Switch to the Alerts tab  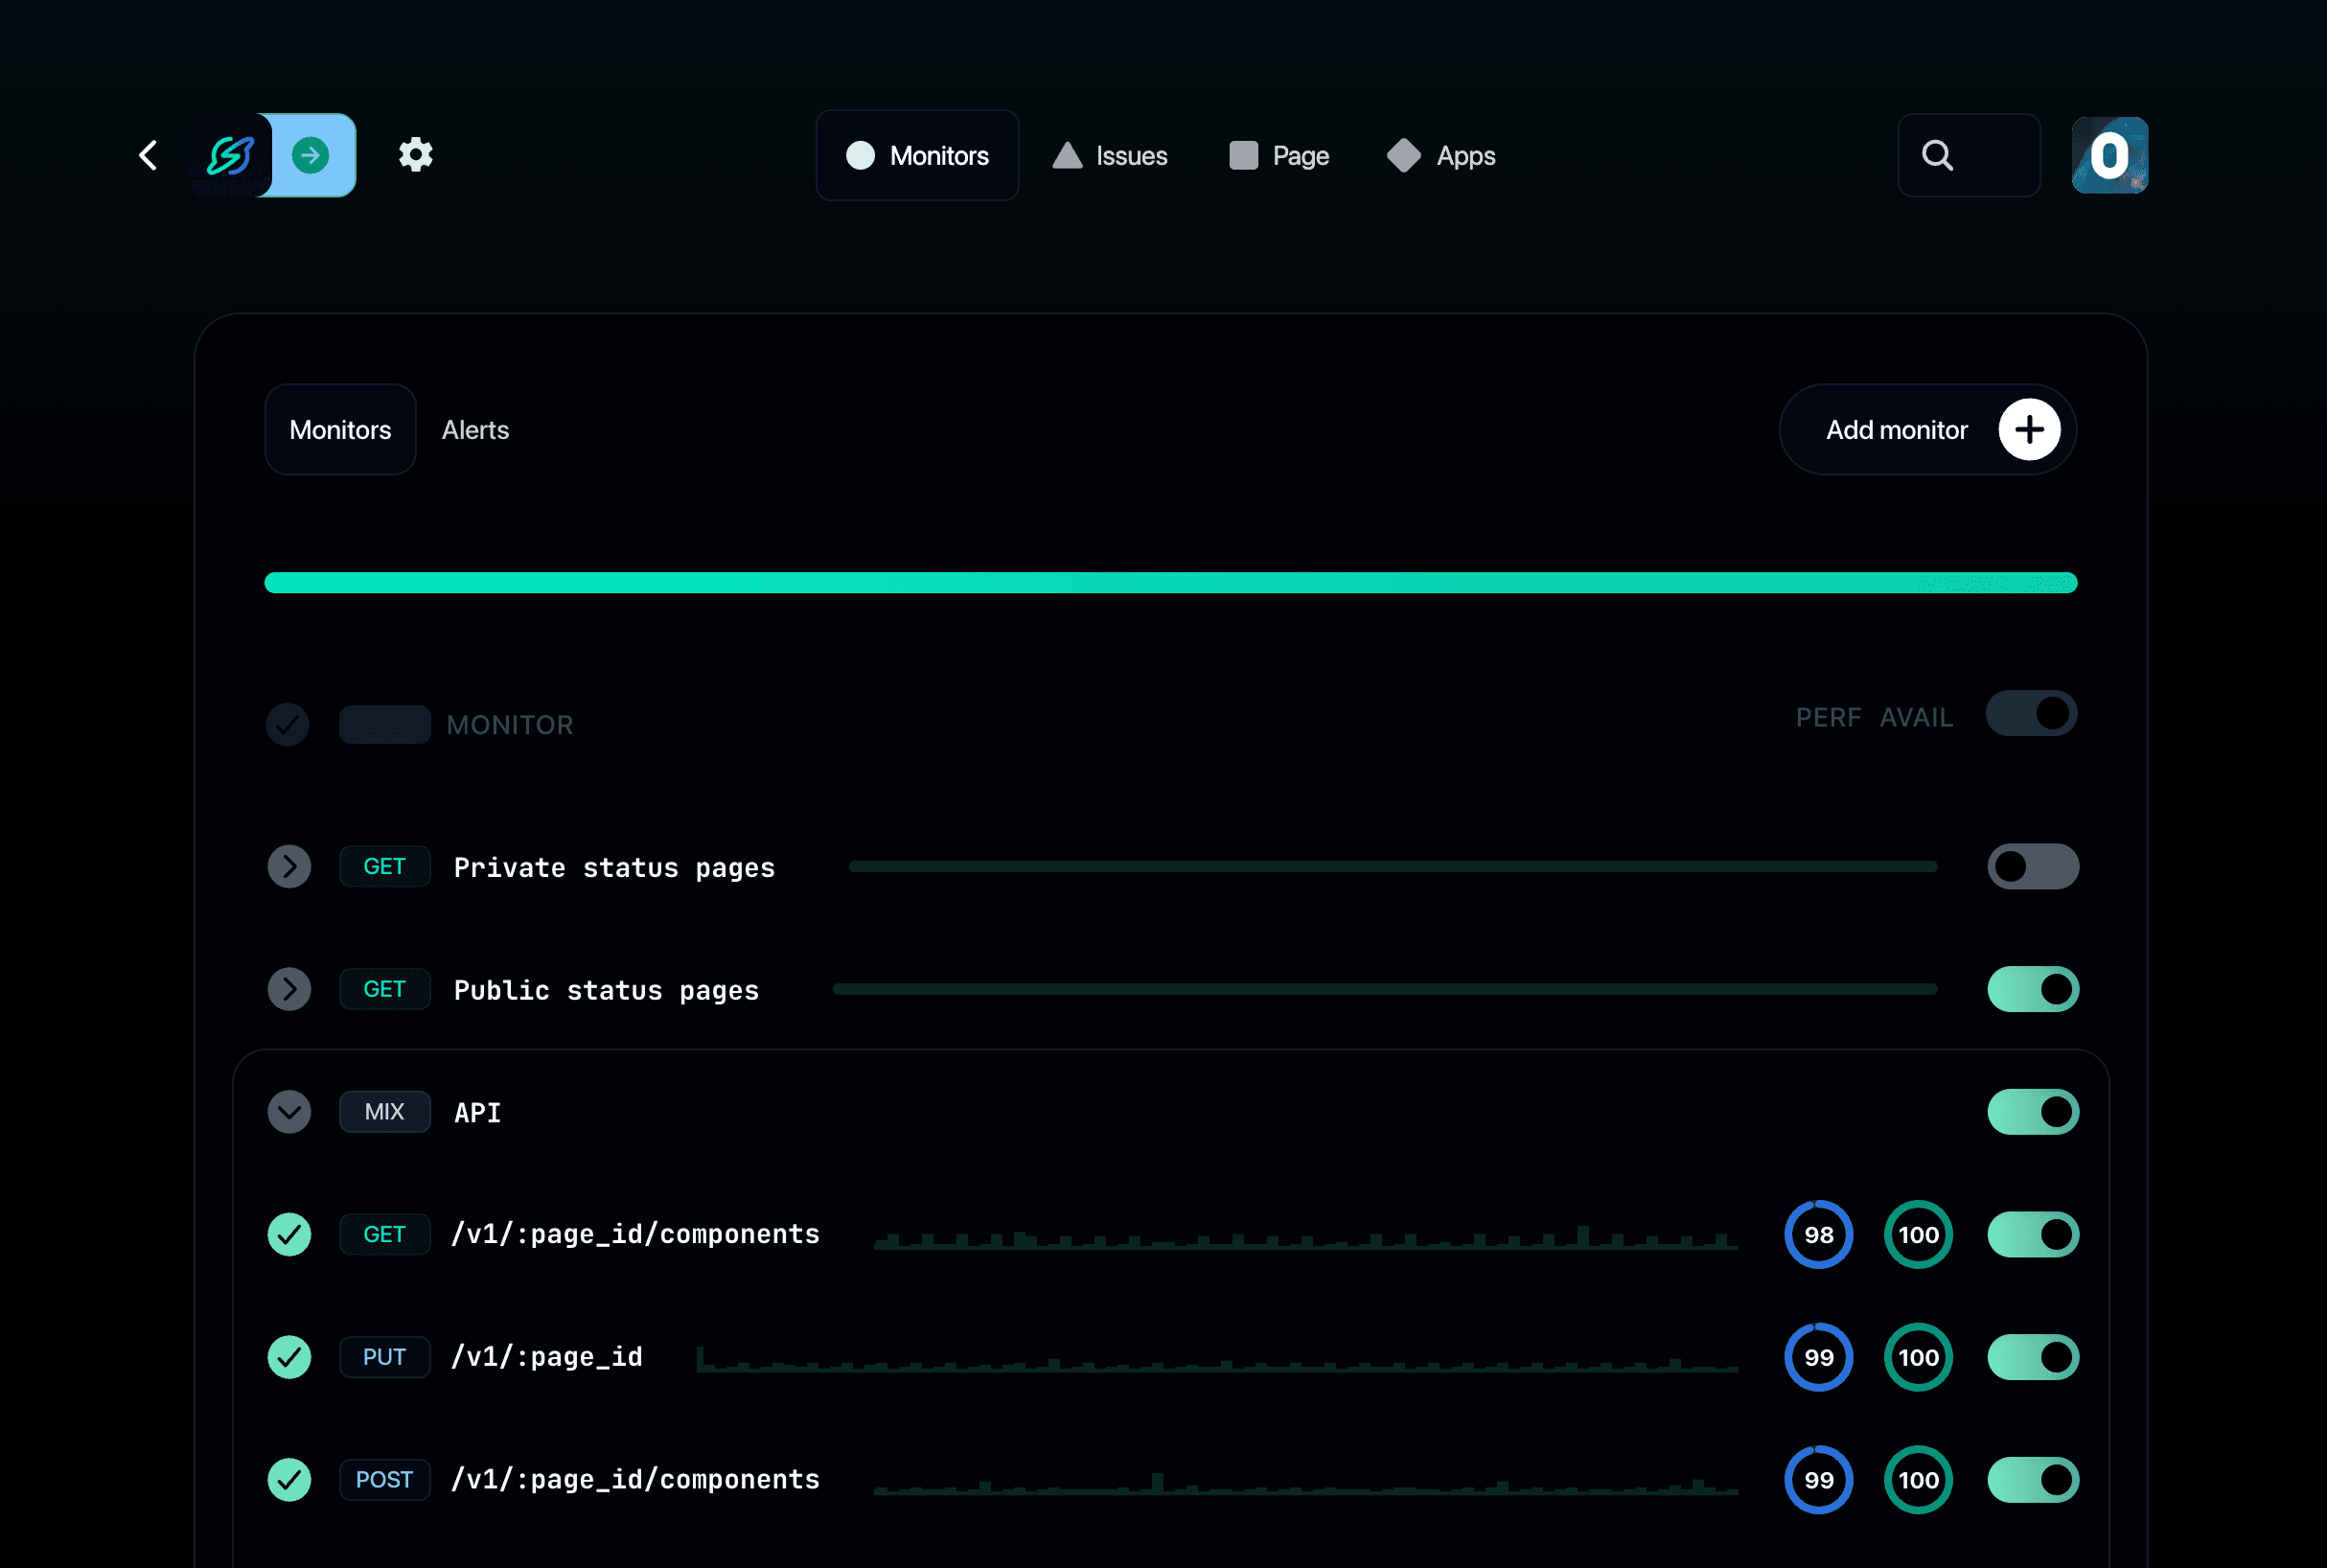[475, 430]
